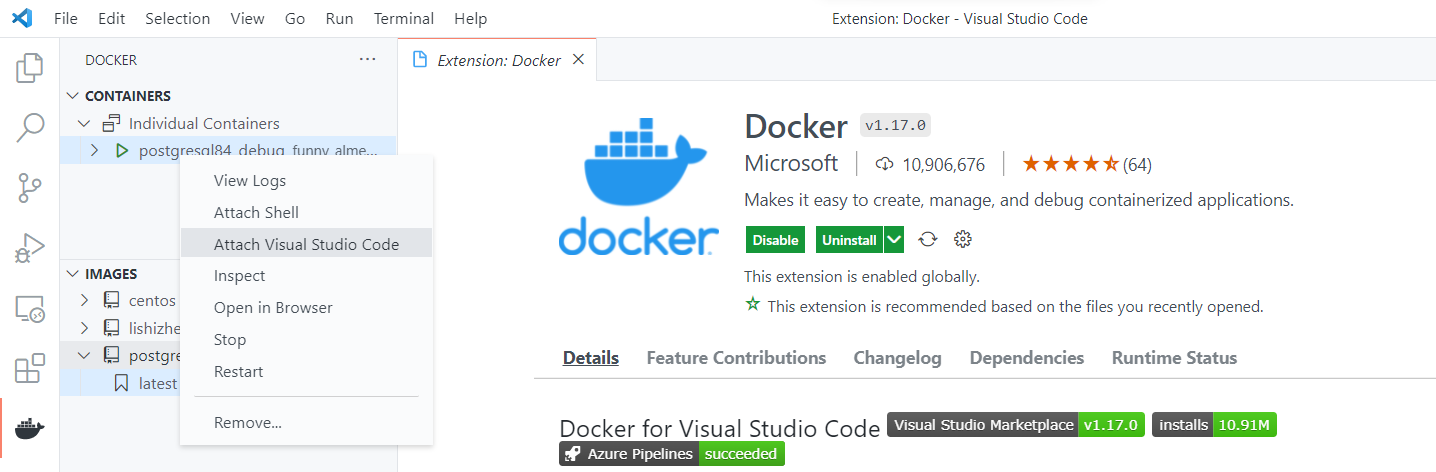The width and height of the screenshot is (1436, 472).
Task: Click the lishizhe image icon
Action: pos(111,328)
